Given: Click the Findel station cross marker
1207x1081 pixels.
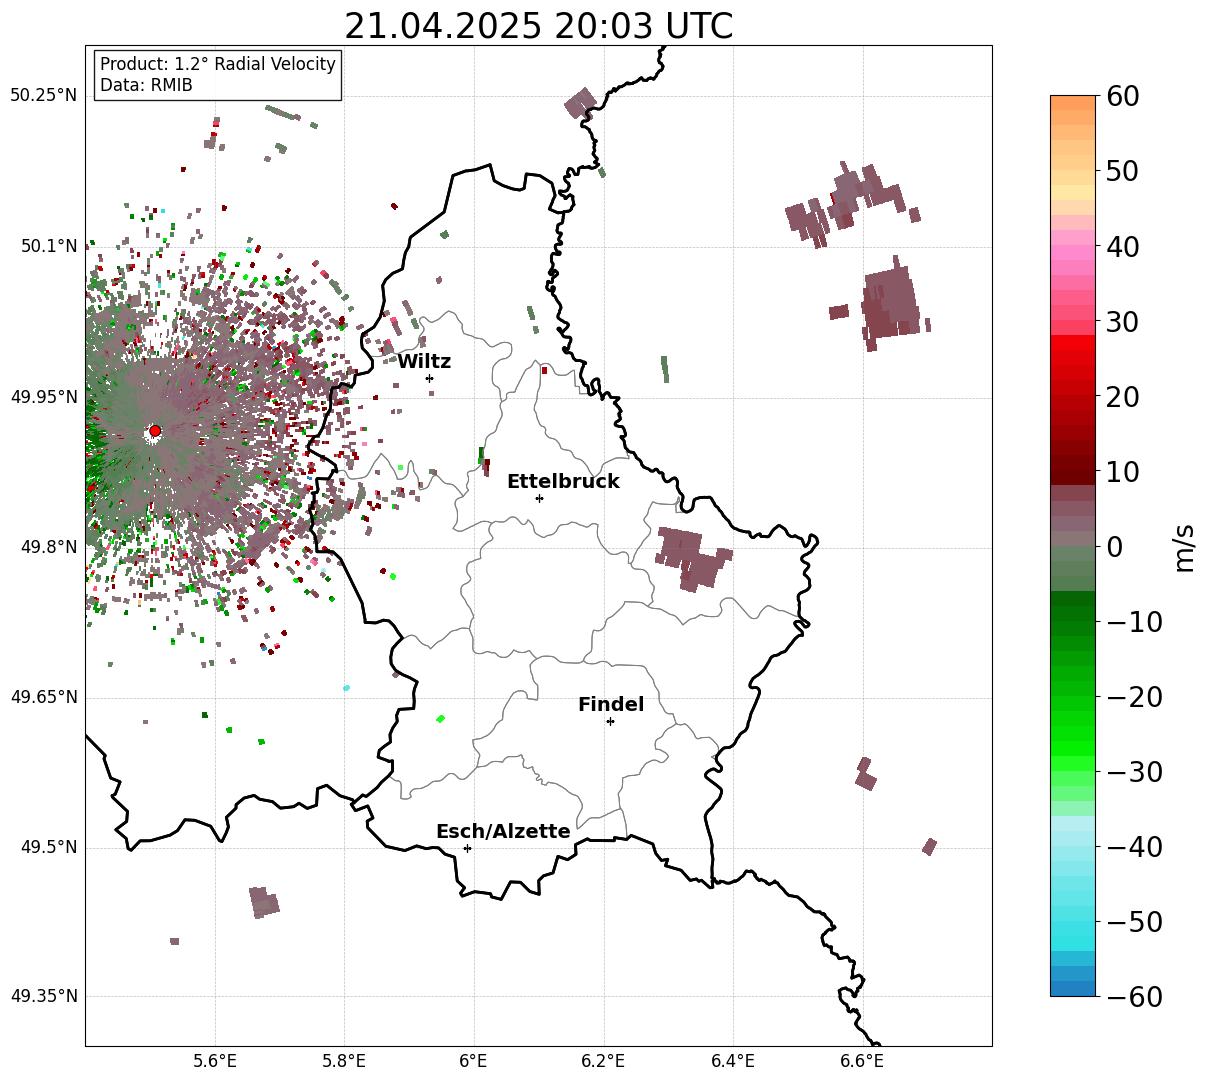Looking at the screenshot, I should pos(610,721).
